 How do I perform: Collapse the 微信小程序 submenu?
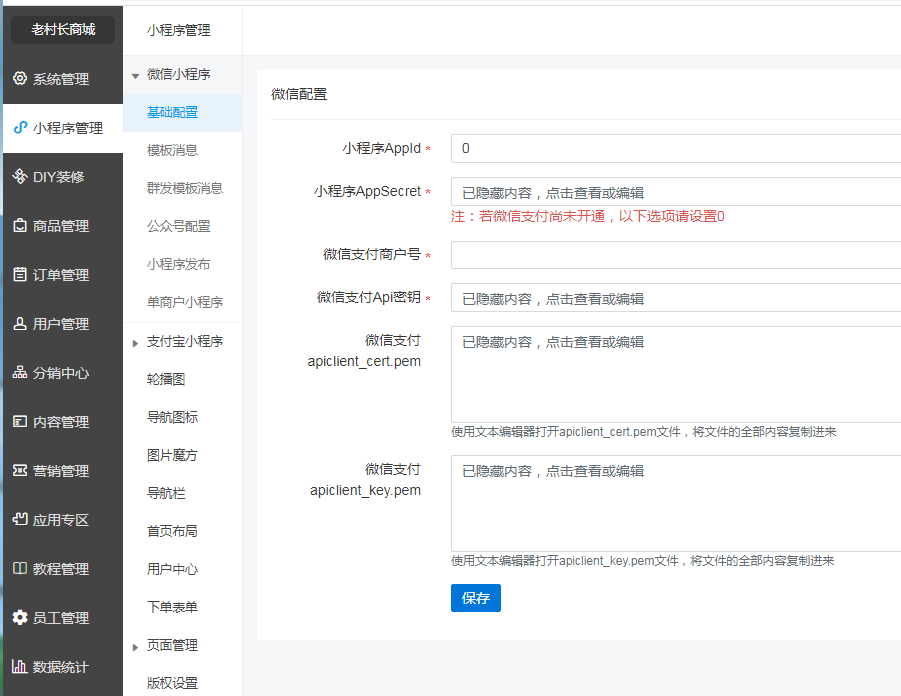[x=135, y=75]
